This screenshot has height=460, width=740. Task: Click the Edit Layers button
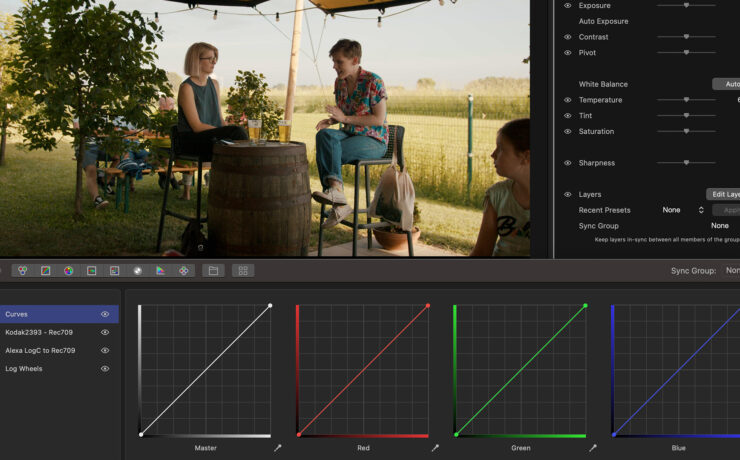723,194
